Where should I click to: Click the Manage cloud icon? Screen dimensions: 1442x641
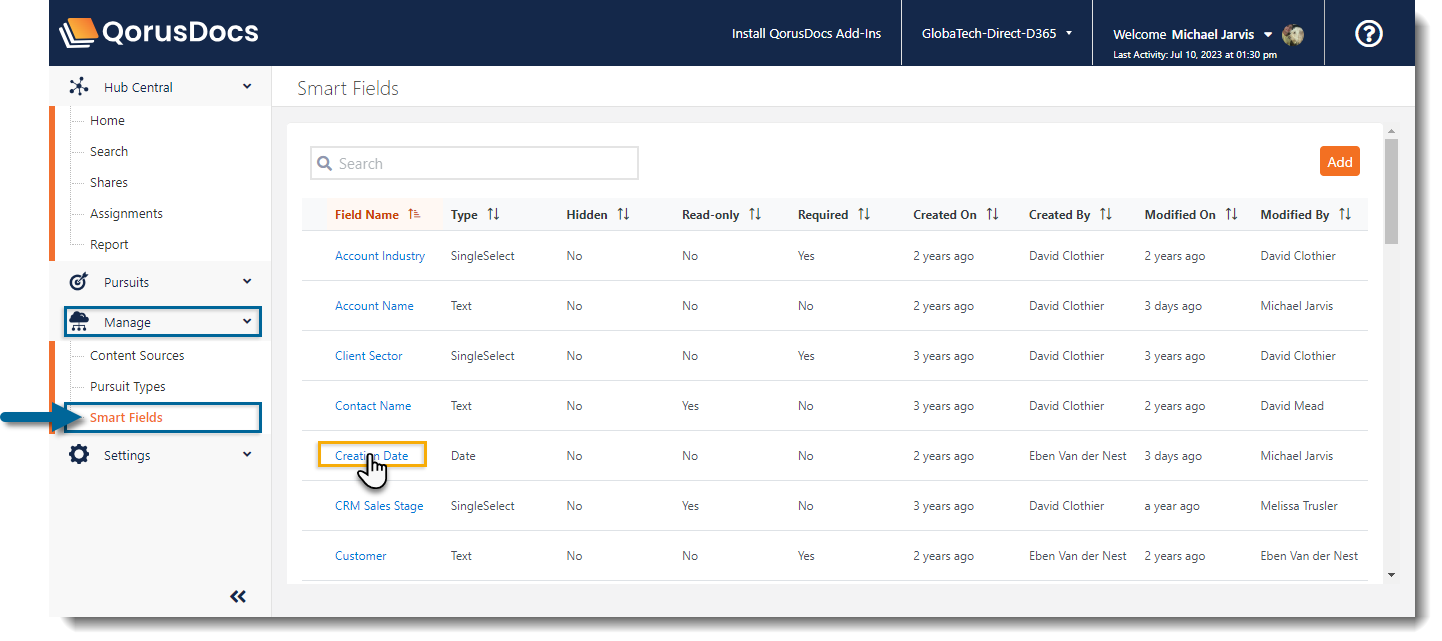(x=80, y=321)
